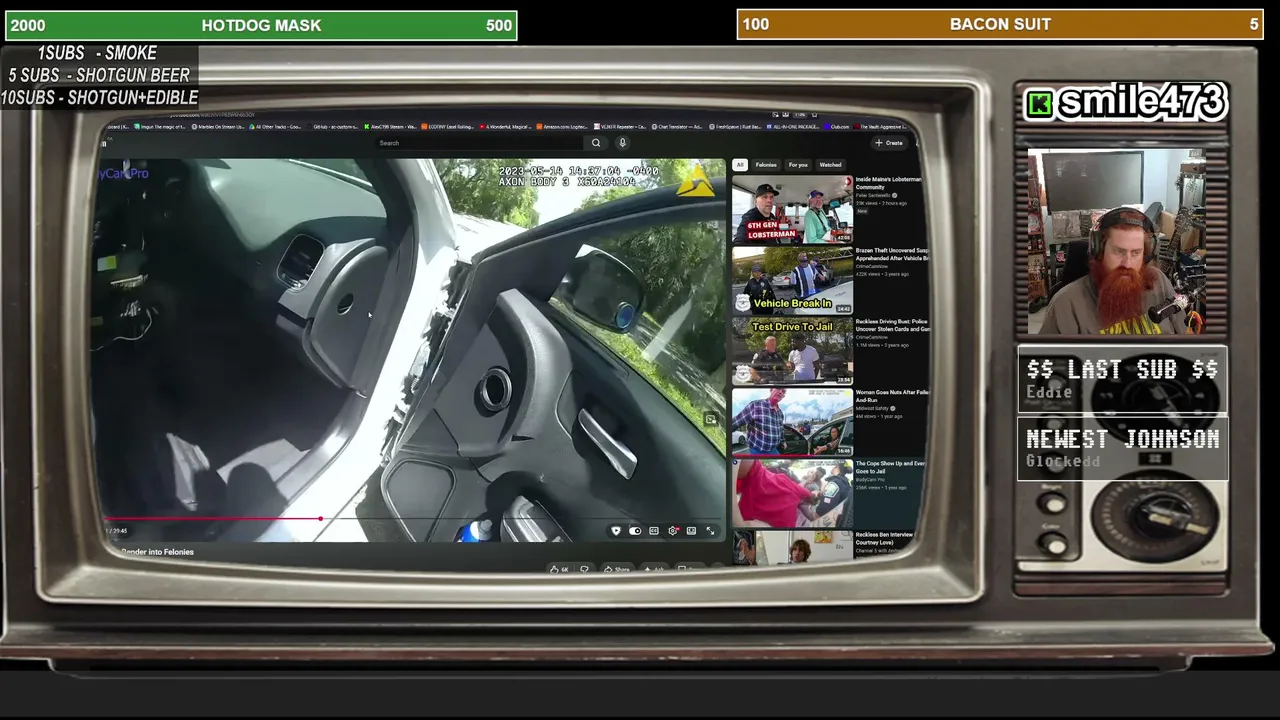
Task: Open the Woman Goes Nuts video thumbnail
Action: click(x=792, y=422)
